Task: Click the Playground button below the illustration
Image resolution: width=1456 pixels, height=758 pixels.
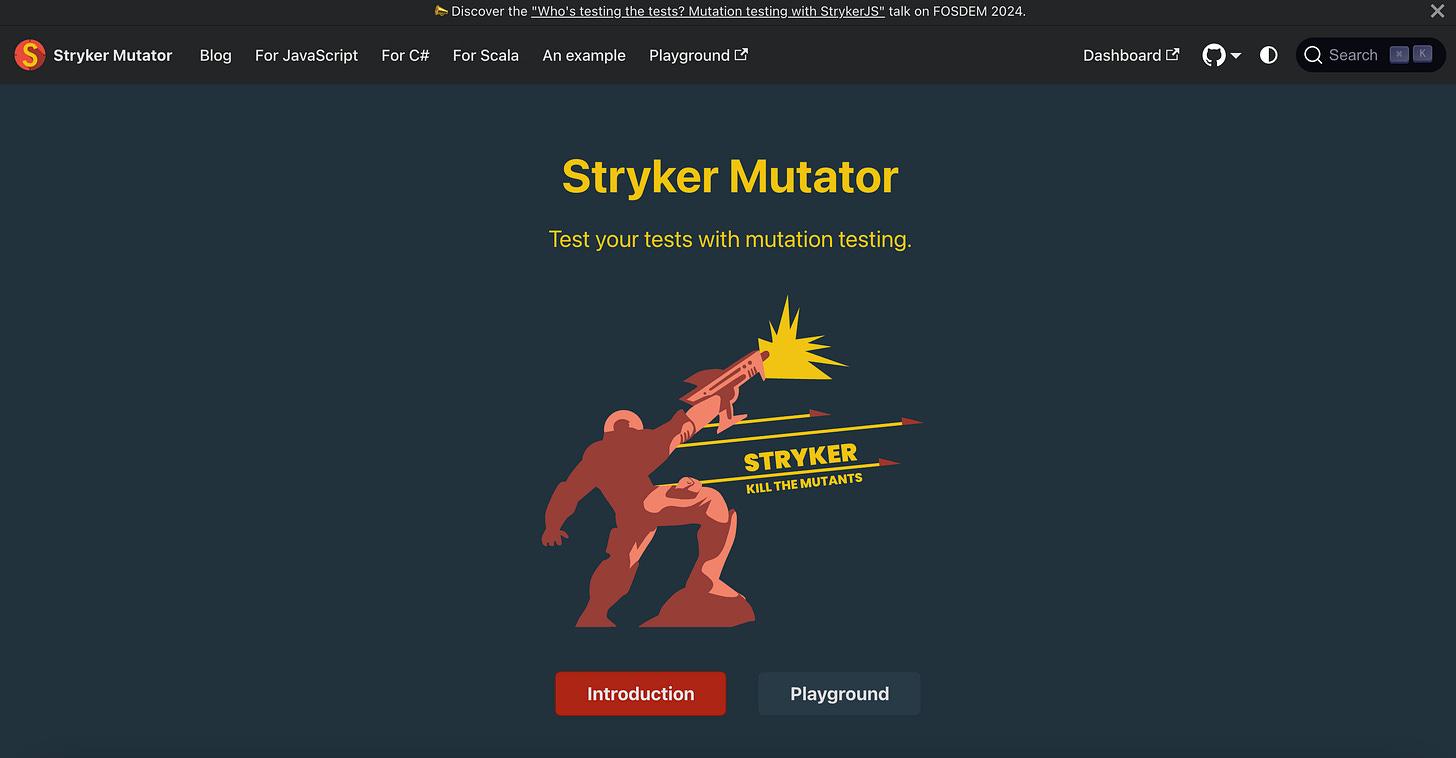Action: 839,694
